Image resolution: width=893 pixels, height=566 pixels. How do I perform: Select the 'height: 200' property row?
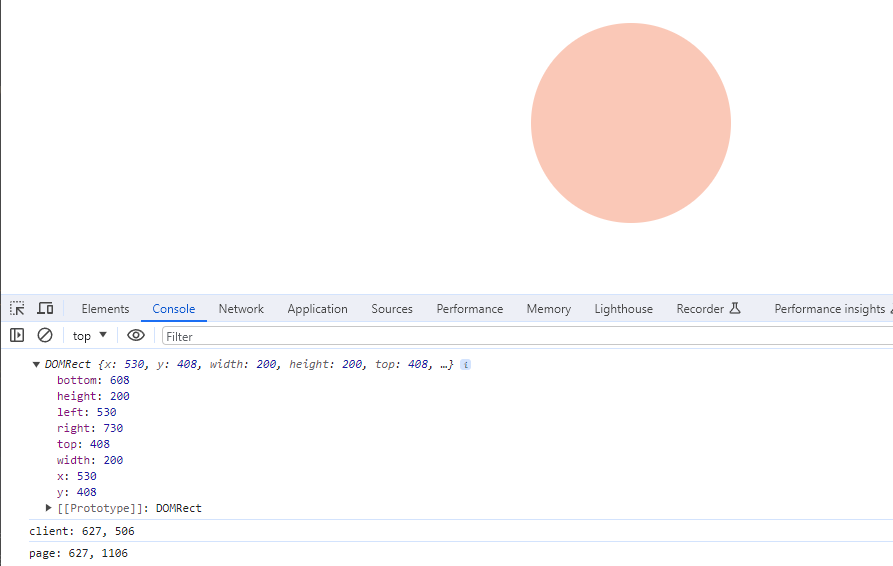pos(93,396)
